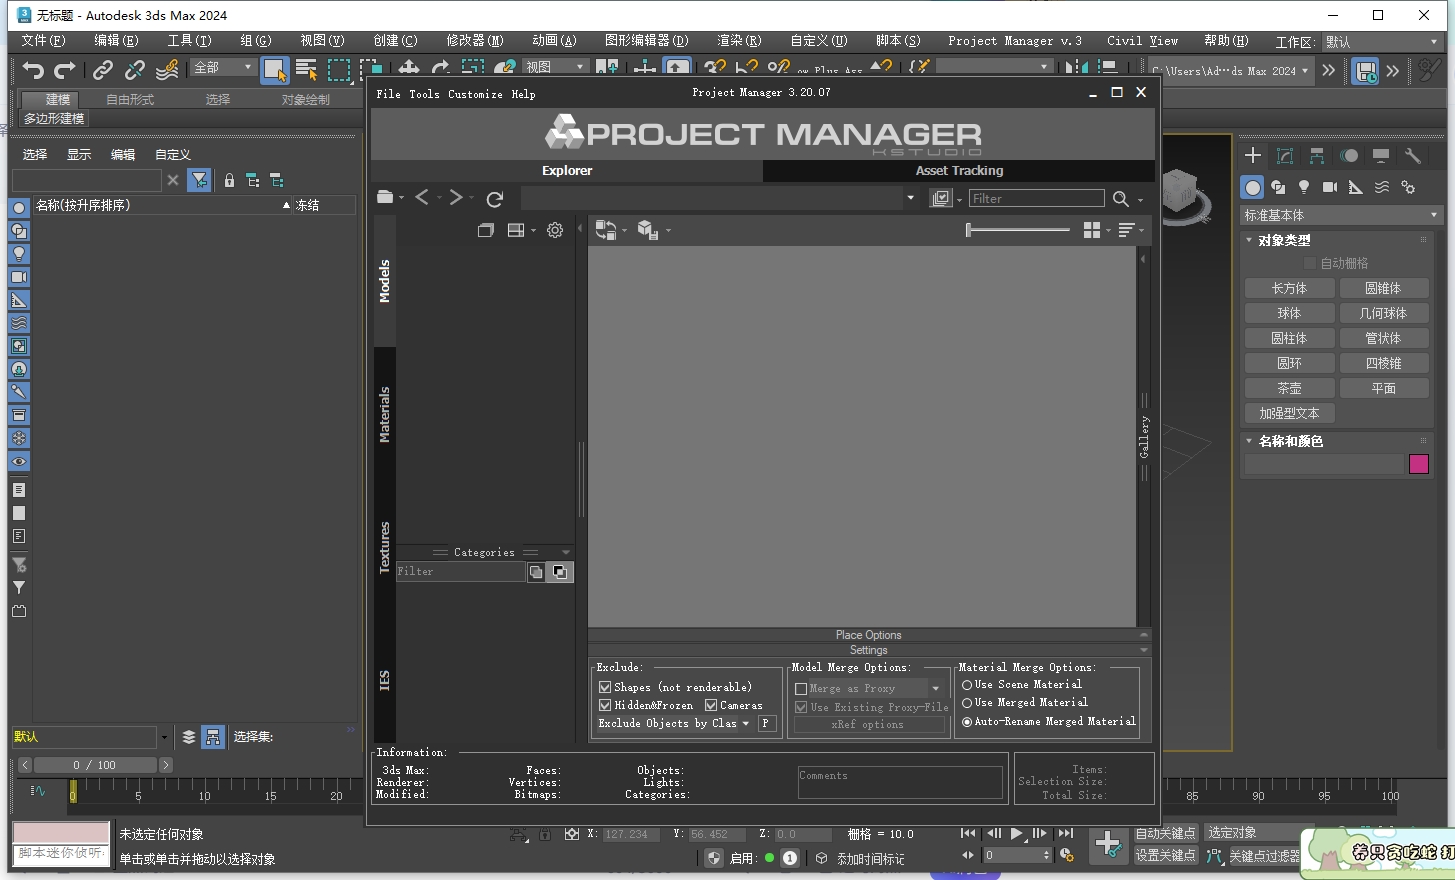The image size is (1455, 880).
Task: Click the 自动关键点 auto key button
Action: (1165, 833)
